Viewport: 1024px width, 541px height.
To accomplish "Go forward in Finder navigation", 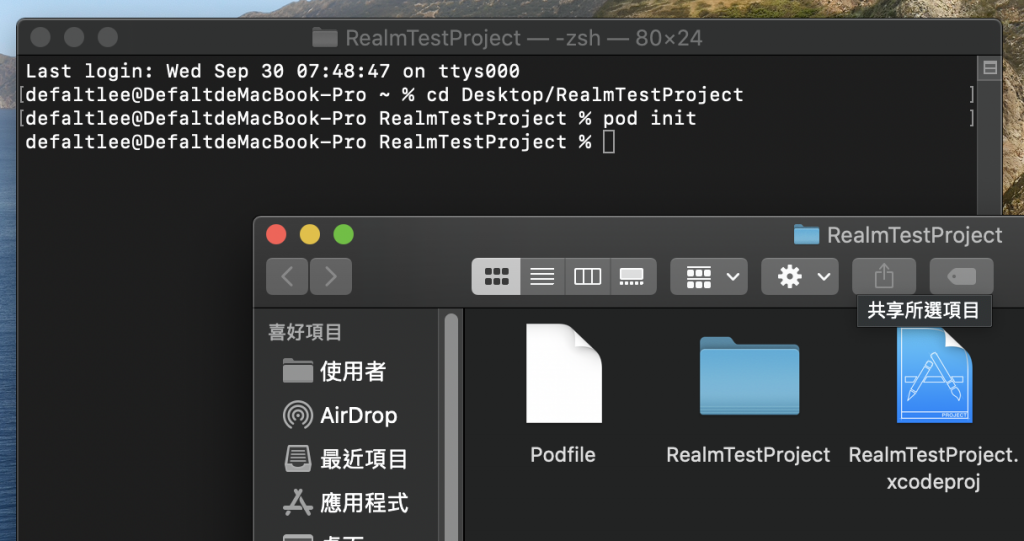I will [330, 276].
